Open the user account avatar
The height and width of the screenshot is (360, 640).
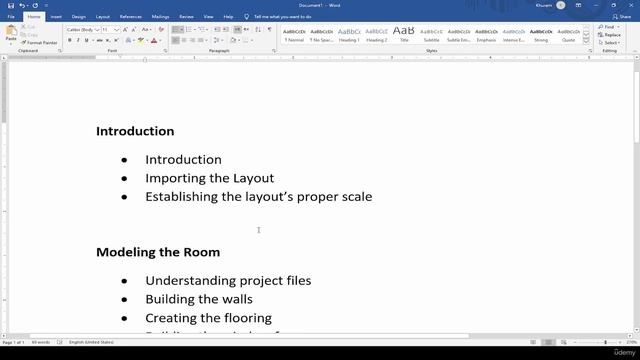coord(561,5)
